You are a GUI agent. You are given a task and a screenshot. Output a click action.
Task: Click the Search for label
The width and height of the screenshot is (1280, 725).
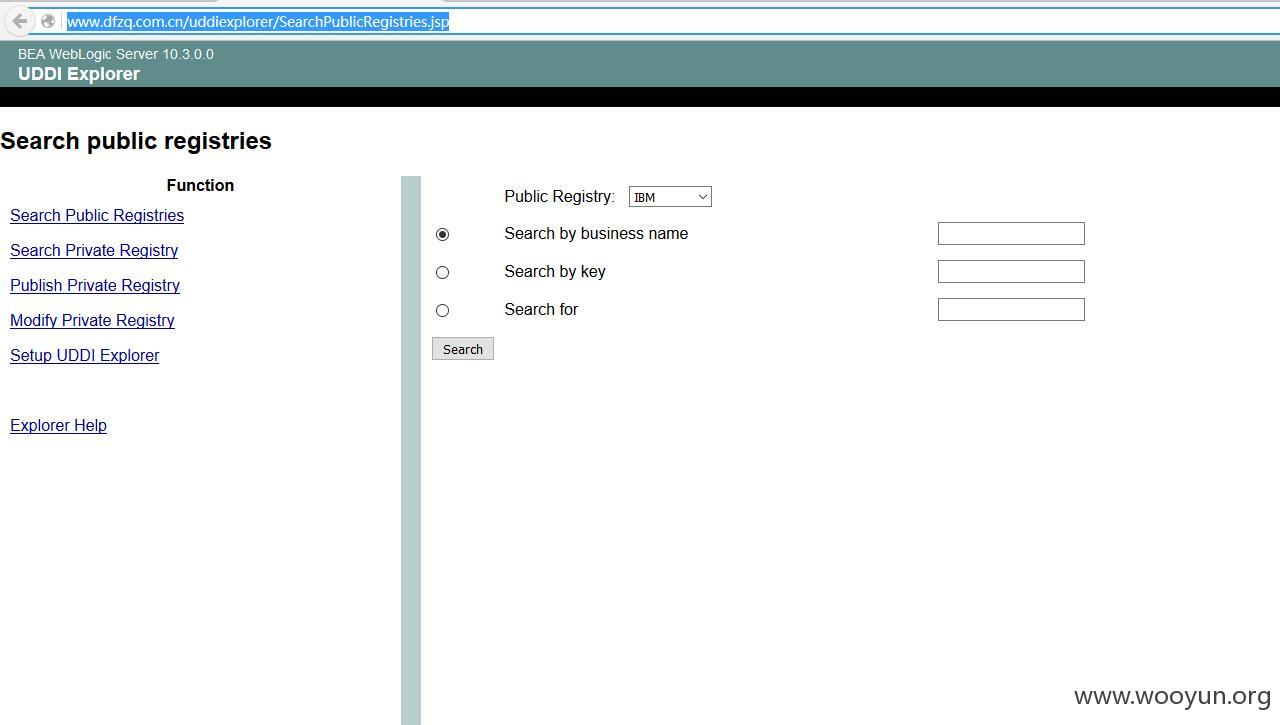[x=541, y=309]
